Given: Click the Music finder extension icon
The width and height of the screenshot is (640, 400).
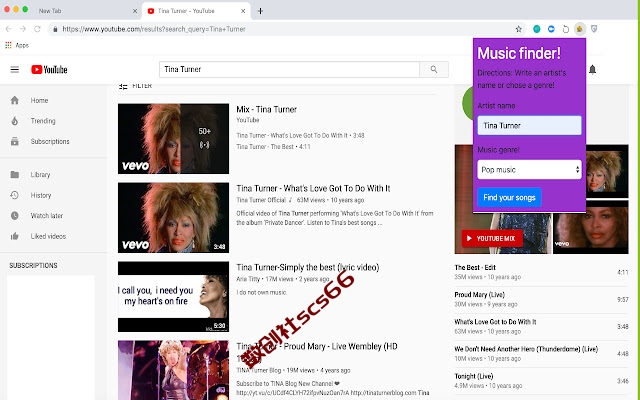Looking at the screenshot, I should pyautogui.click(x=580, y=29).
